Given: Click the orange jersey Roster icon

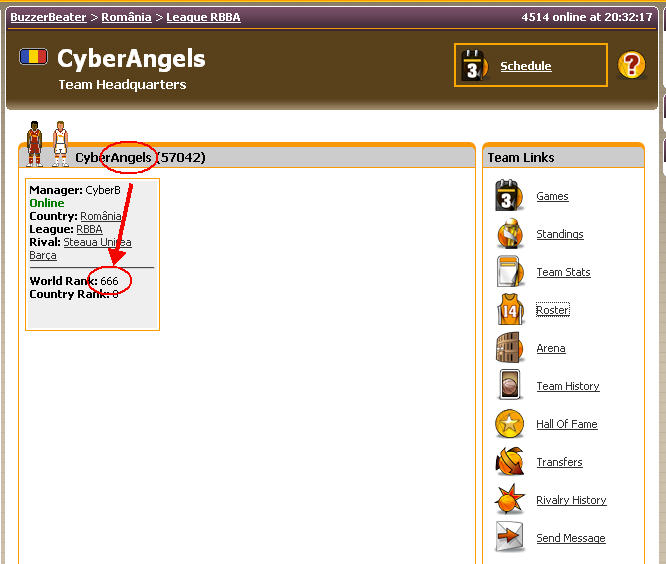Looking at the screenshot, I should coord(510,310).
